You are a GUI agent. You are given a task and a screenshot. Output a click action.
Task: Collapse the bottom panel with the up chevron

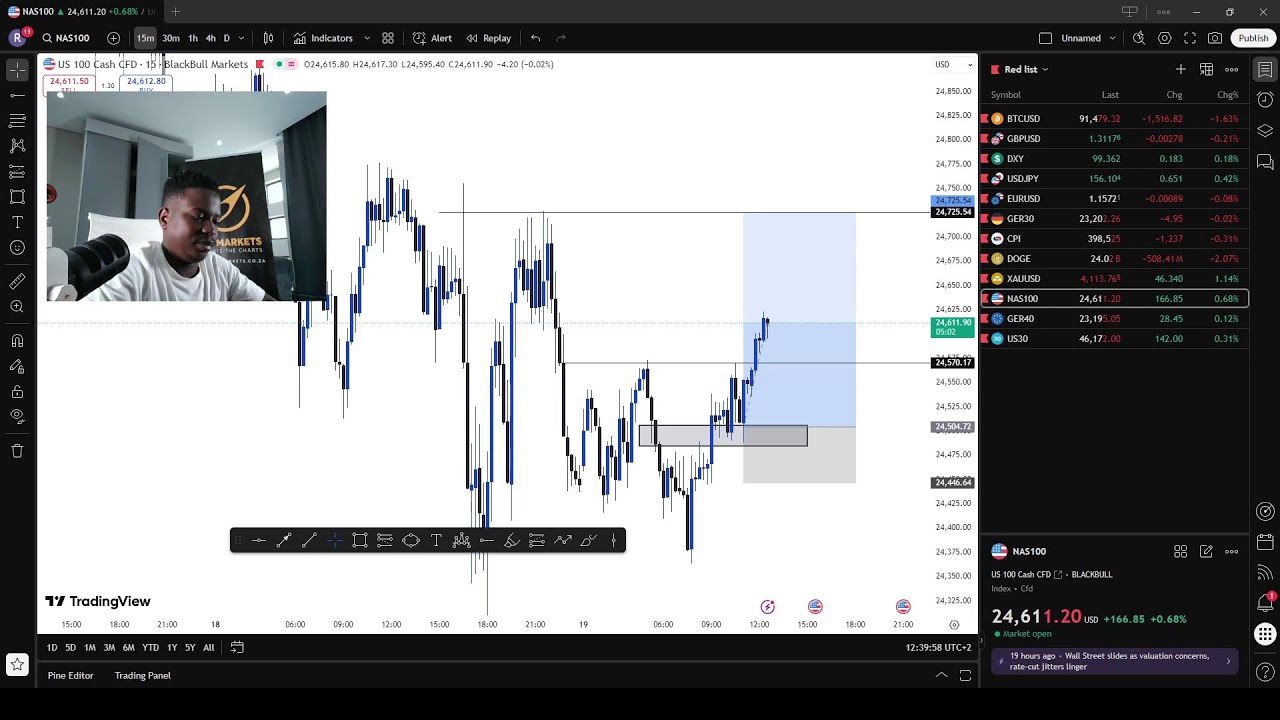point(941,675)
